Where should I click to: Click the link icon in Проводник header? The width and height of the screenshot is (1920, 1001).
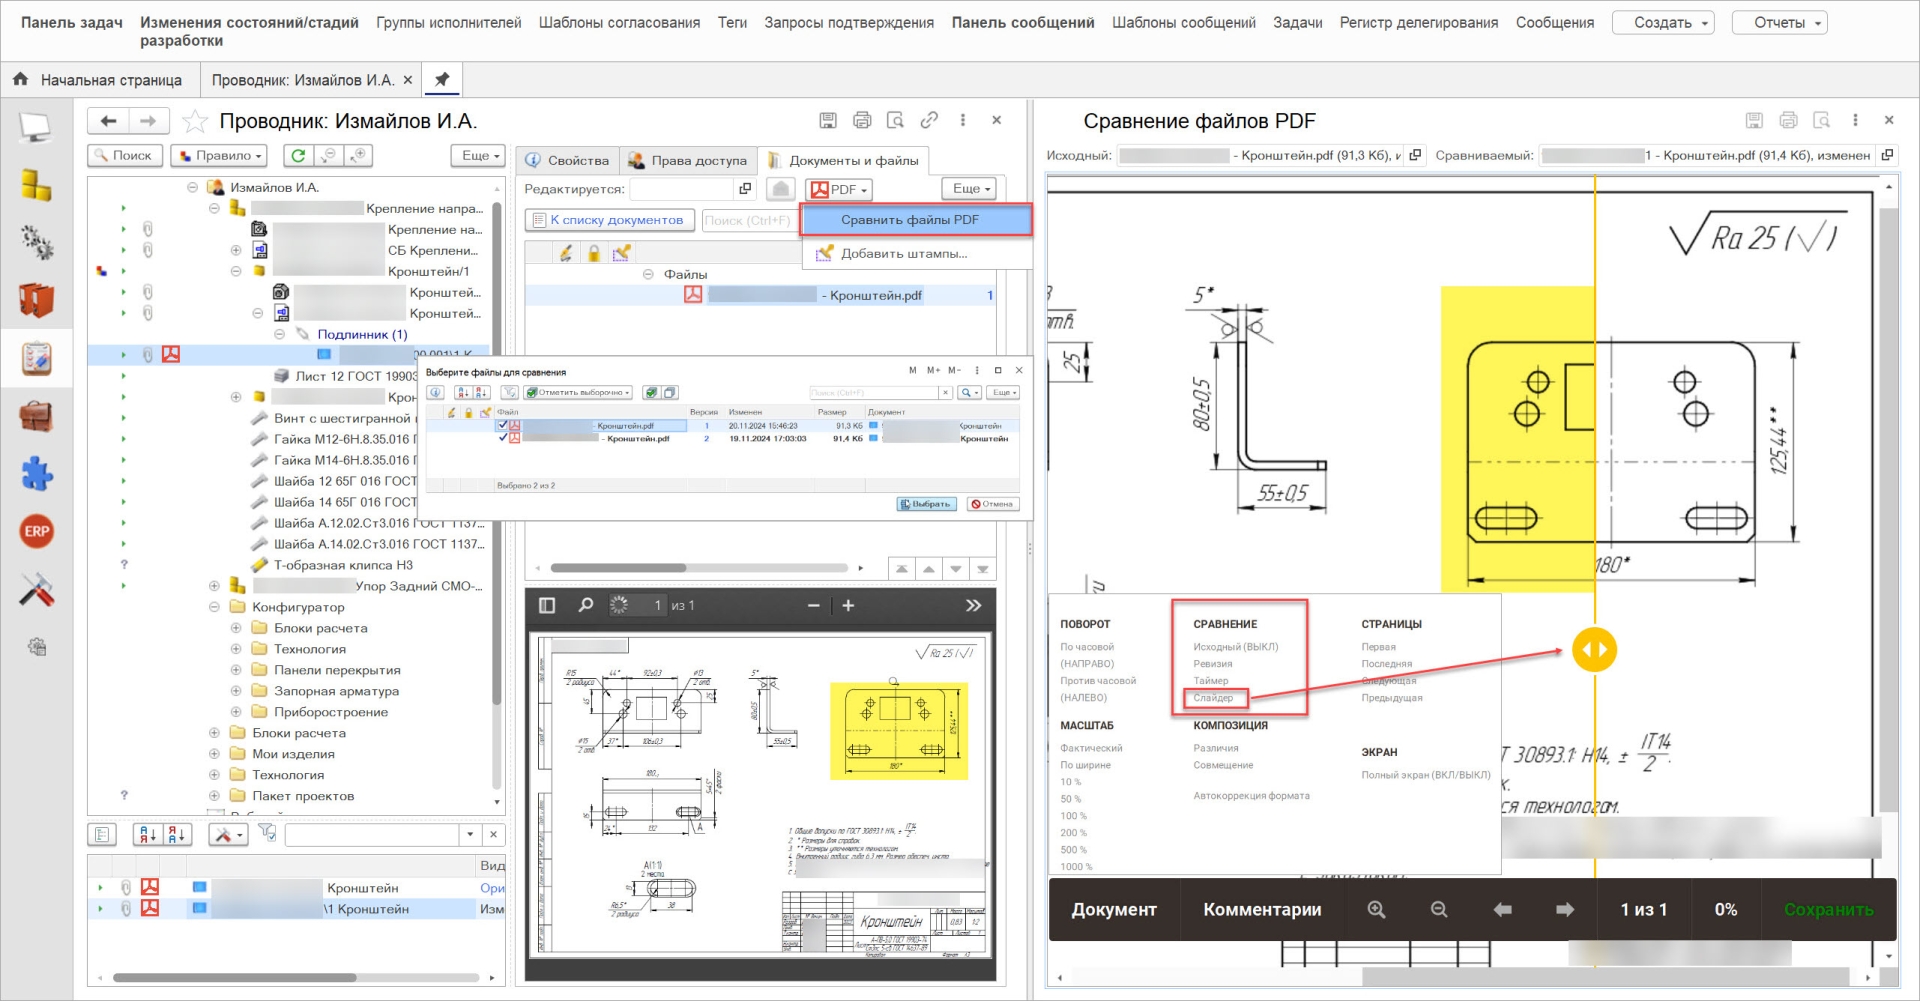click(929, 120)
